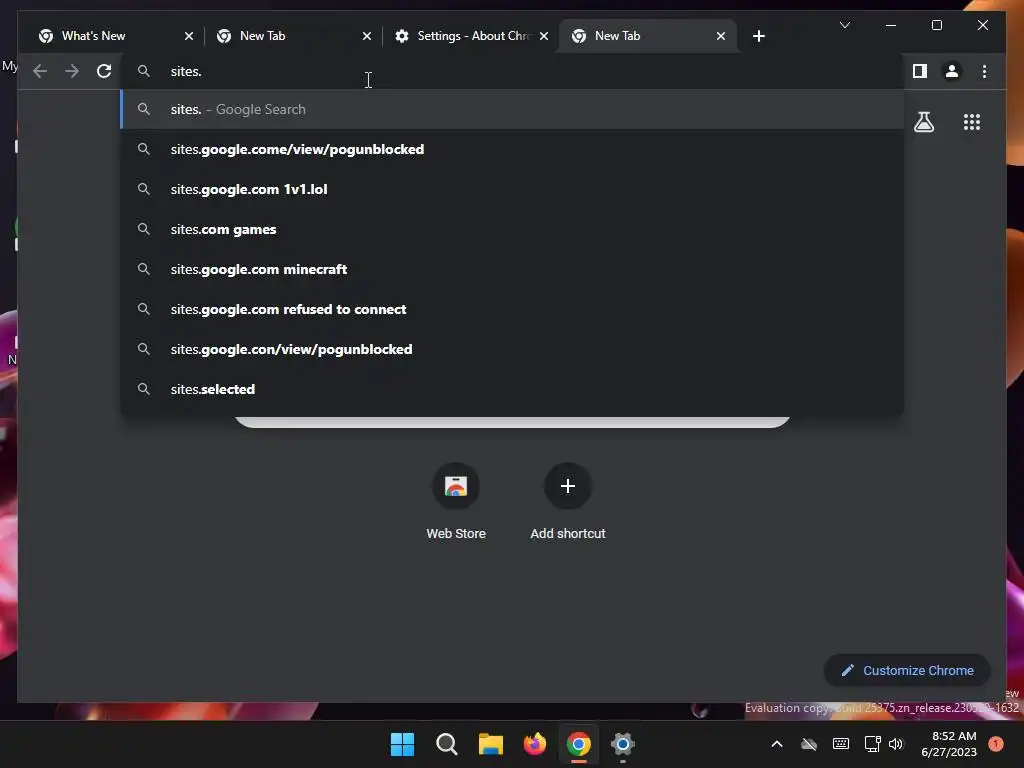Open the notification badge in taskbar
The width and height of the screenshot is (1024, 768).
pos(996,744)
